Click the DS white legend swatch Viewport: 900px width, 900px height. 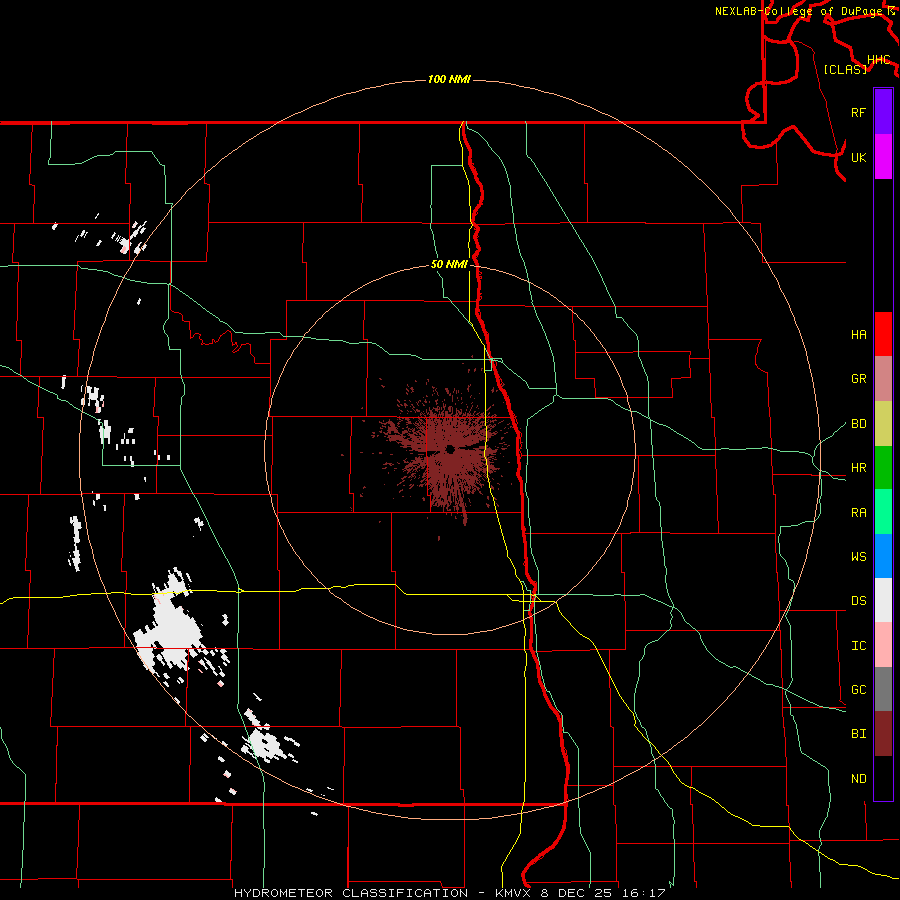coord(883,600)
